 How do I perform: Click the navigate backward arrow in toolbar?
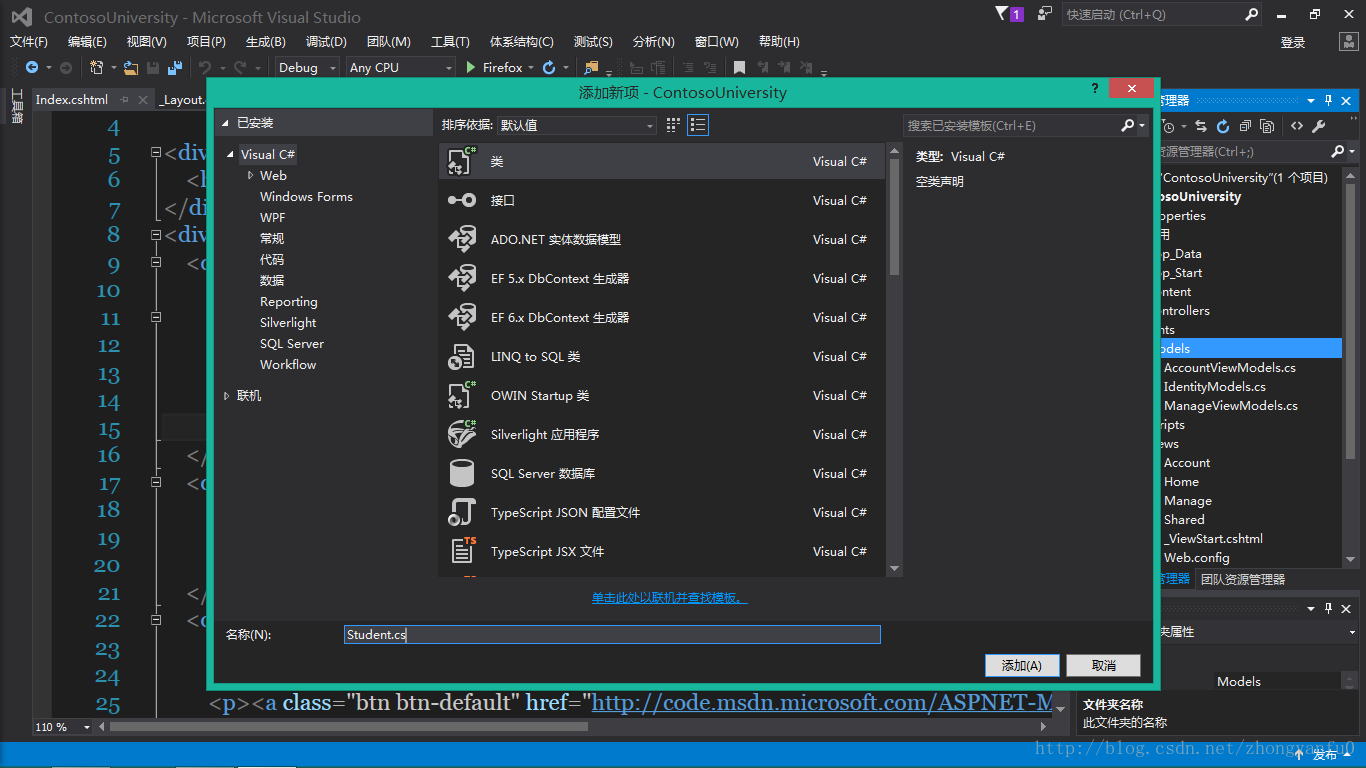coord(31,67)
